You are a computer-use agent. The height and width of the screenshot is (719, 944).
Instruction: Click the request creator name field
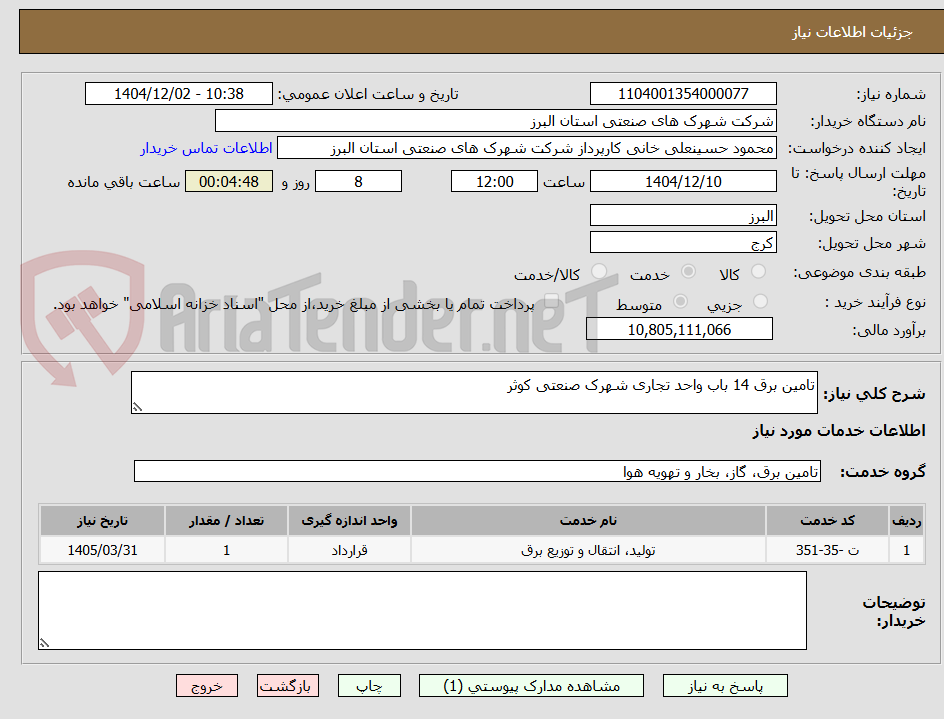[x=527, y=148]
